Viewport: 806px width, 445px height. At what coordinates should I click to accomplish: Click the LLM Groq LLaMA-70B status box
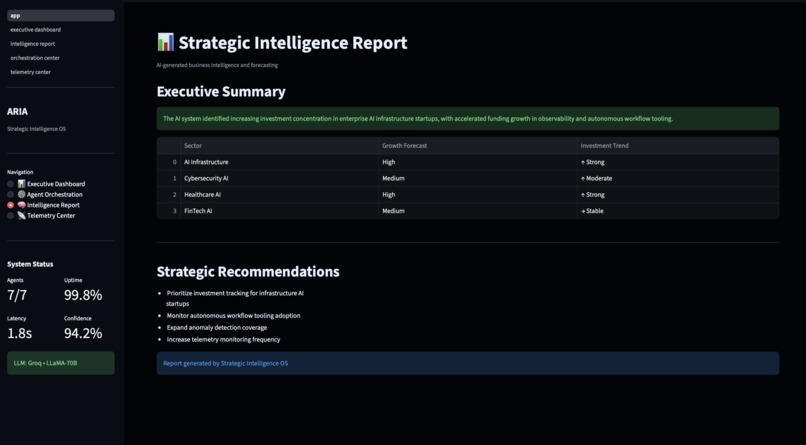(x=61, y=363)
